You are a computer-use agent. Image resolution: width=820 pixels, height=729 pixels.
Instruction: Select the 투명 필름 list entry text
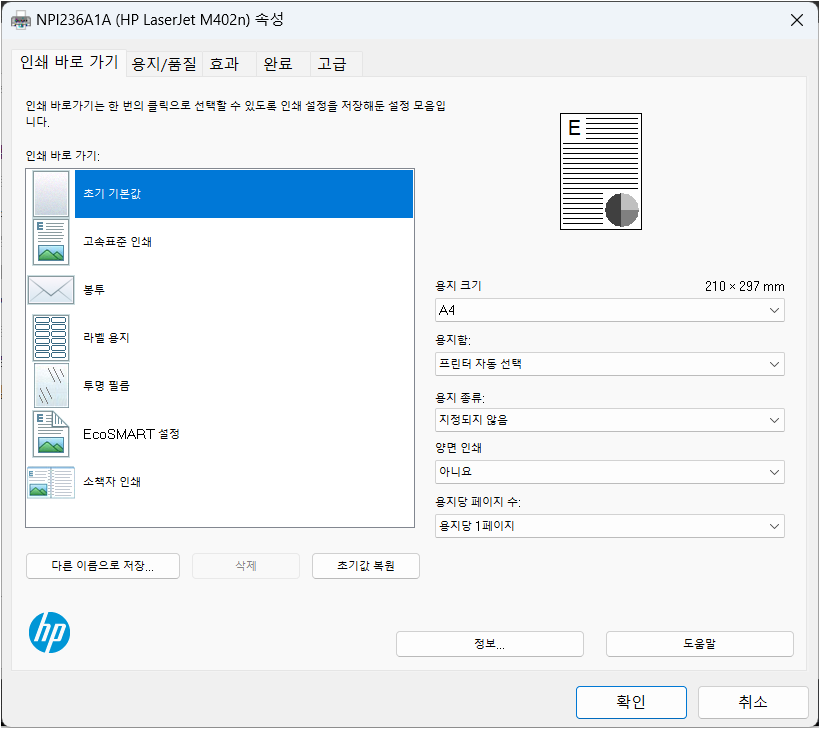(106, 386)
